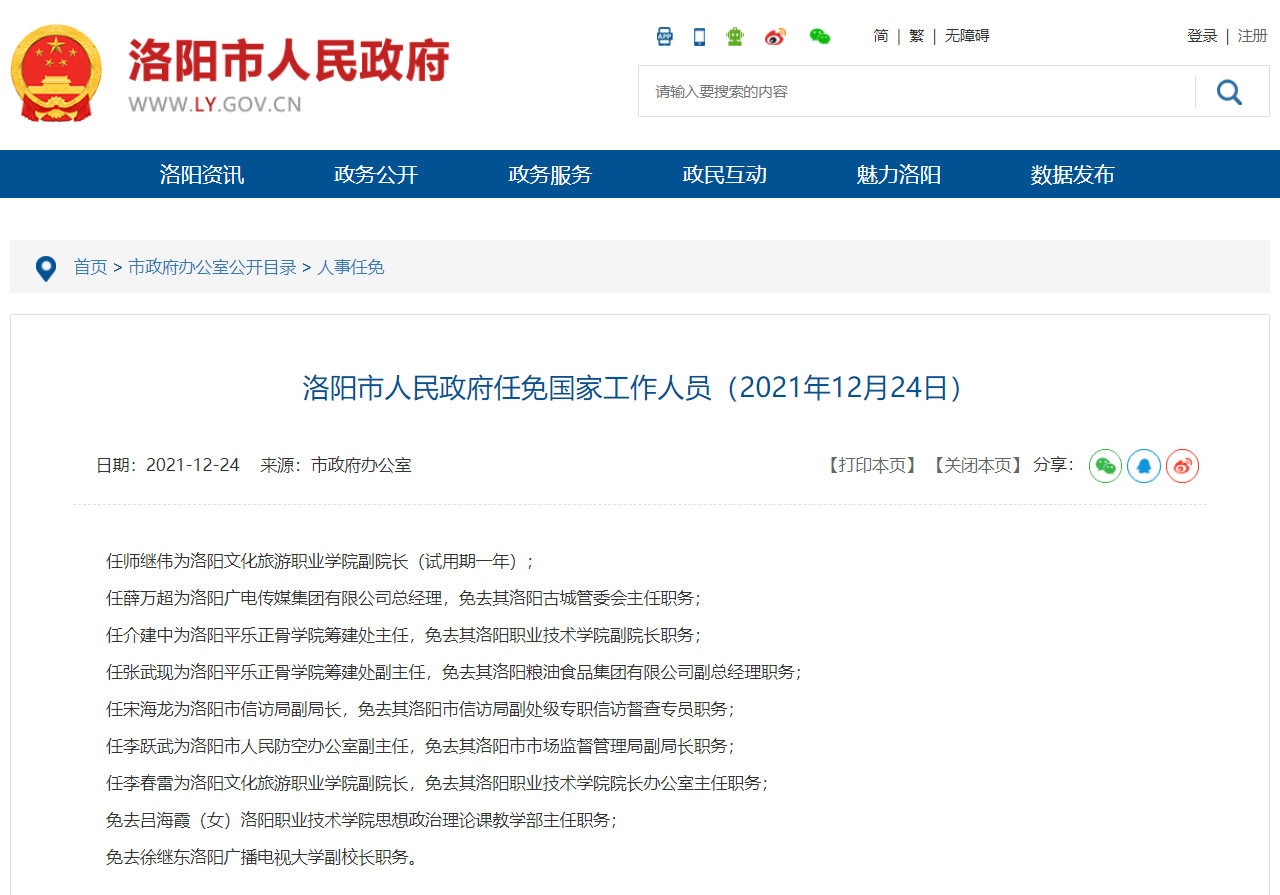1280x895 pixels.
Task: Open the 政务公开 menu
Action: click(376, 175)
